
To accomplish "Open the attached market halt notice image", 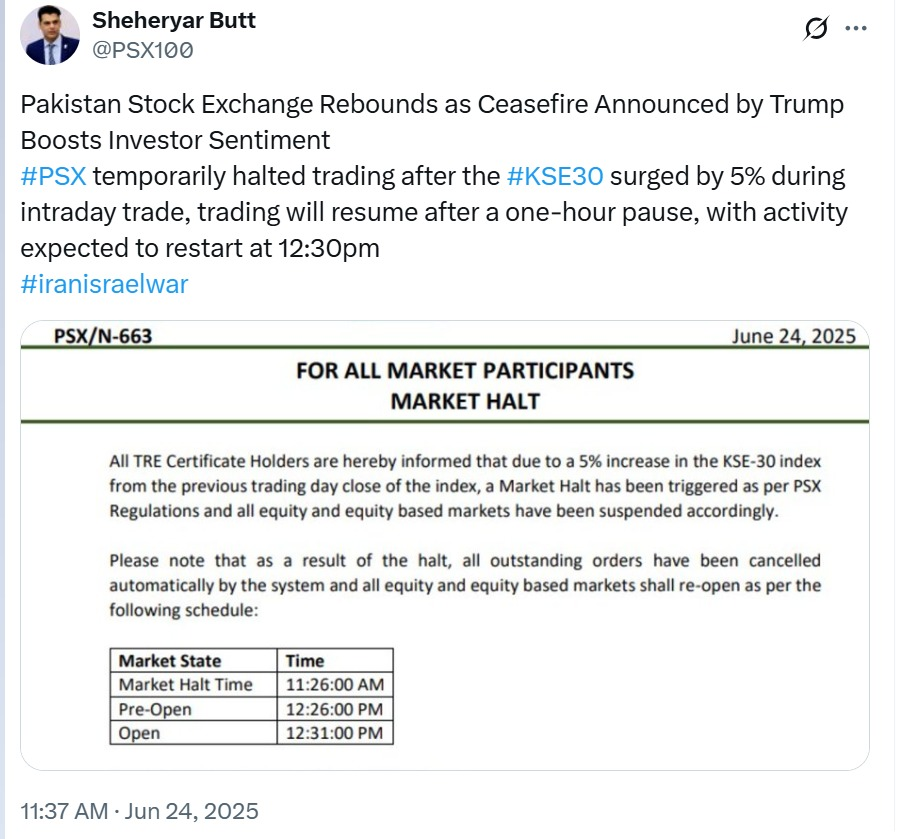I will 445,545.
